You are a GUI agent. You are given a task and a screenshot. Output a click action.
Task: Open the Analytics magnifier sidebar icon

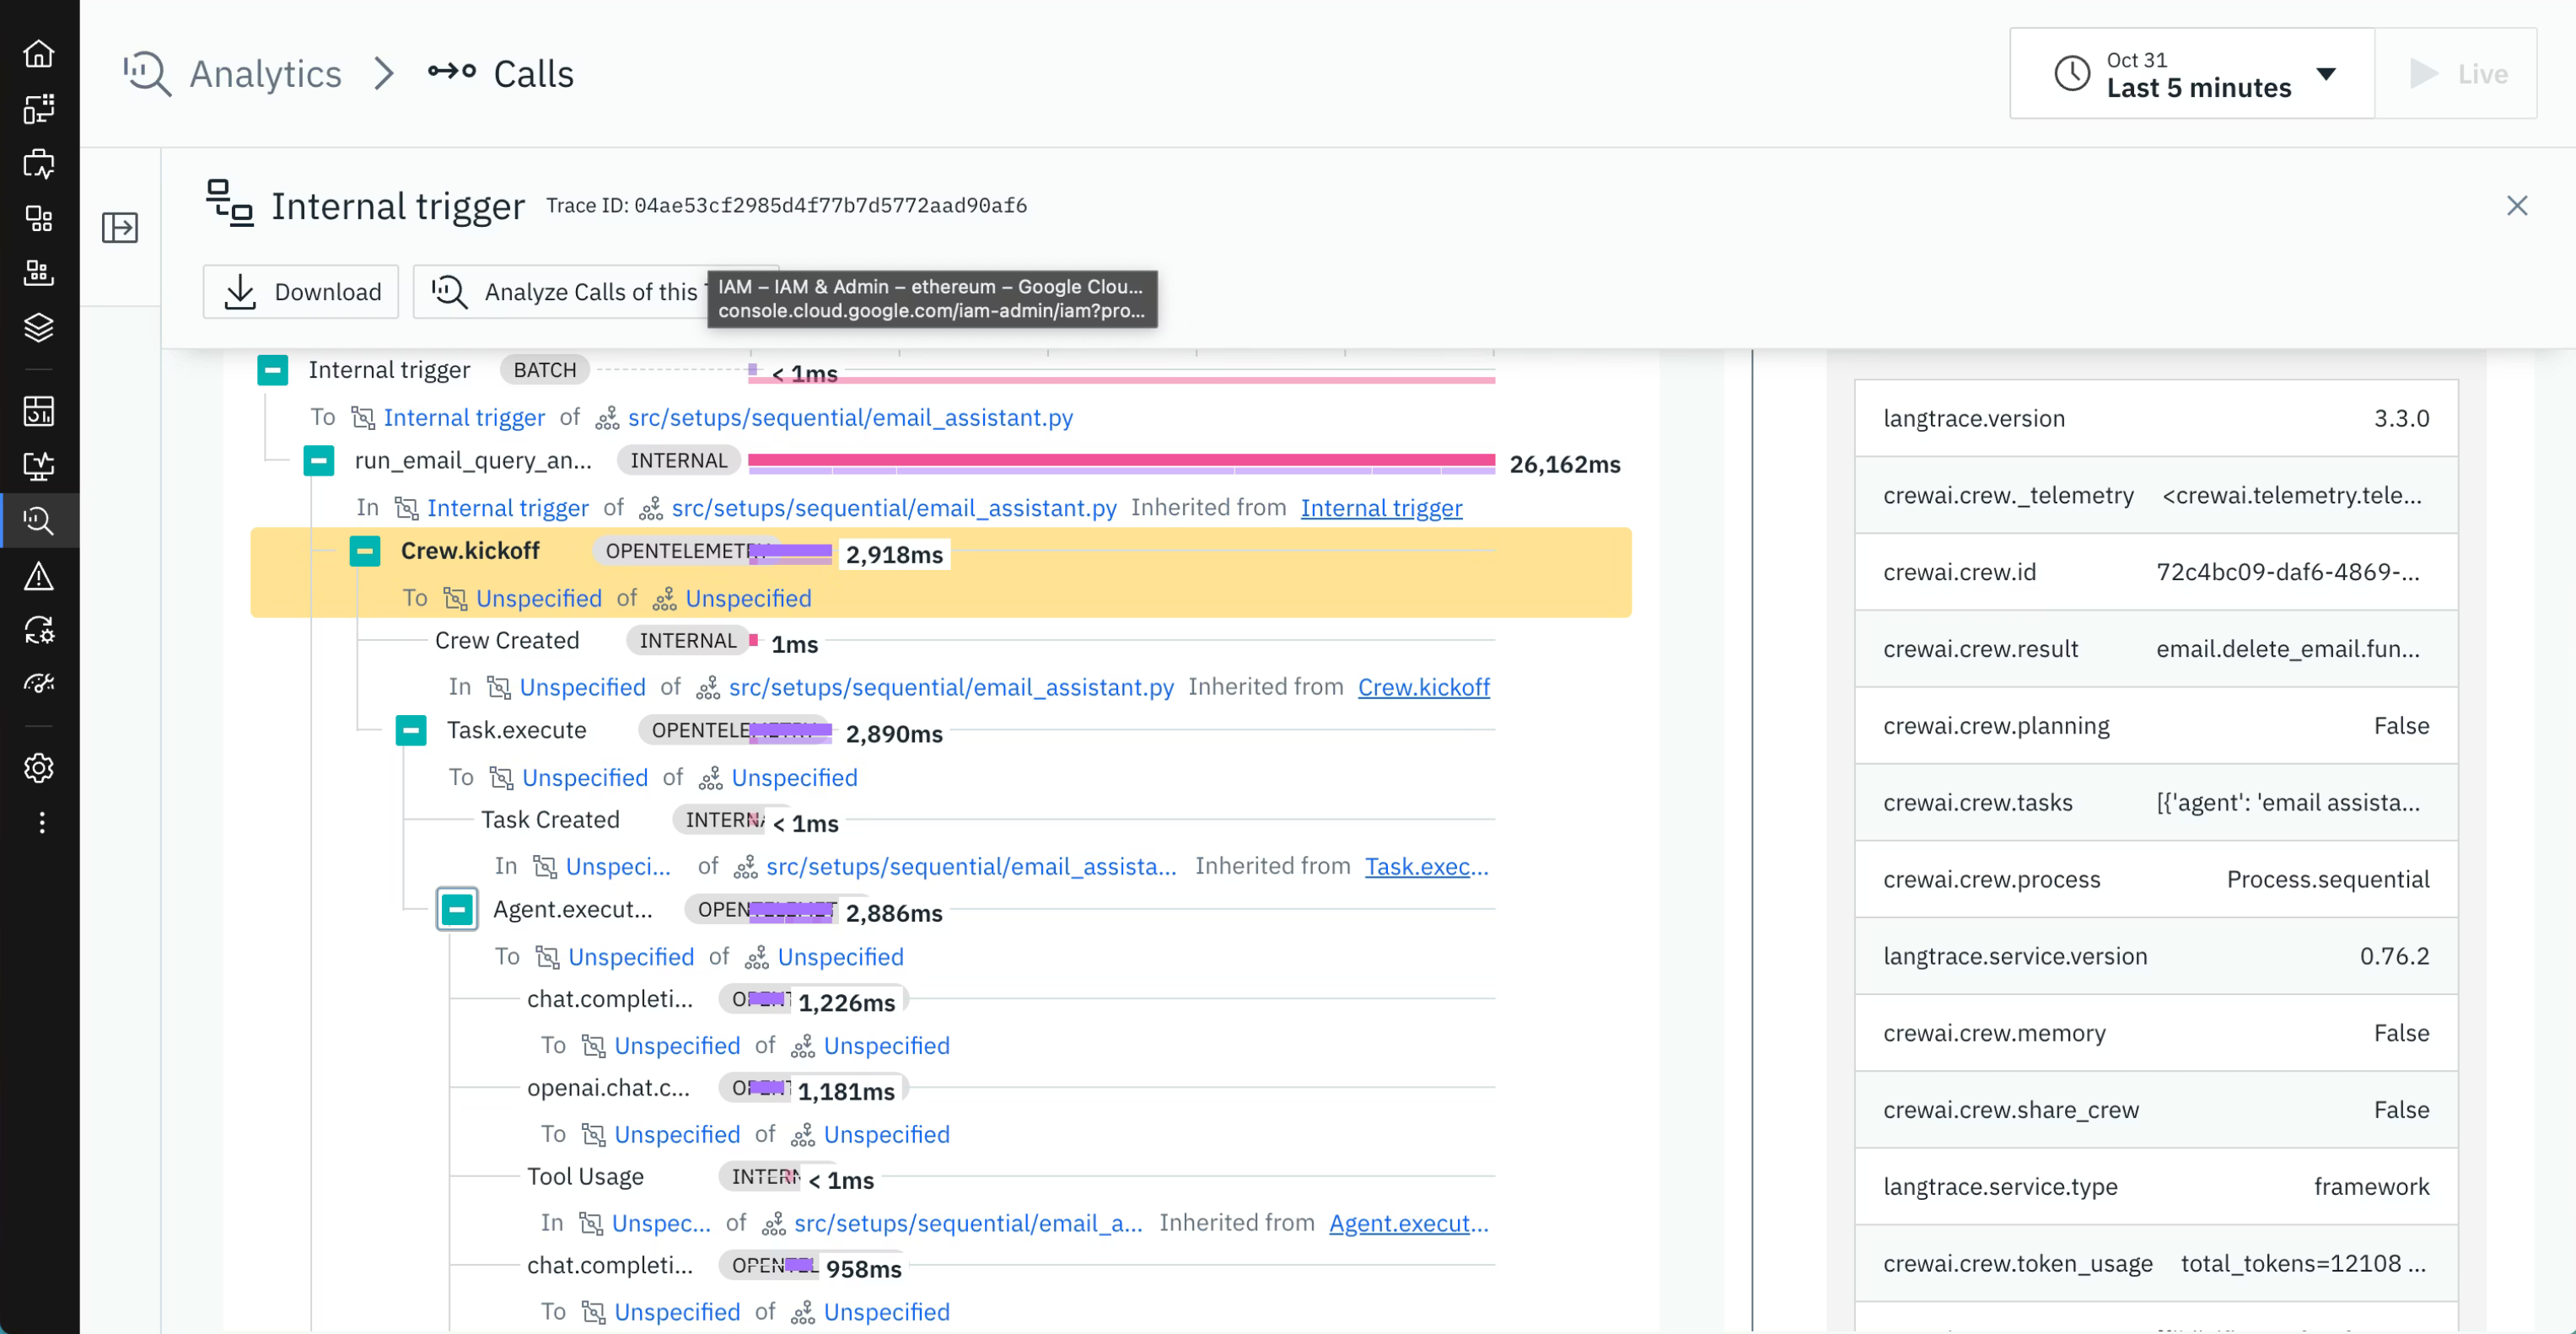pyautogui.click(x=39, y=520)
